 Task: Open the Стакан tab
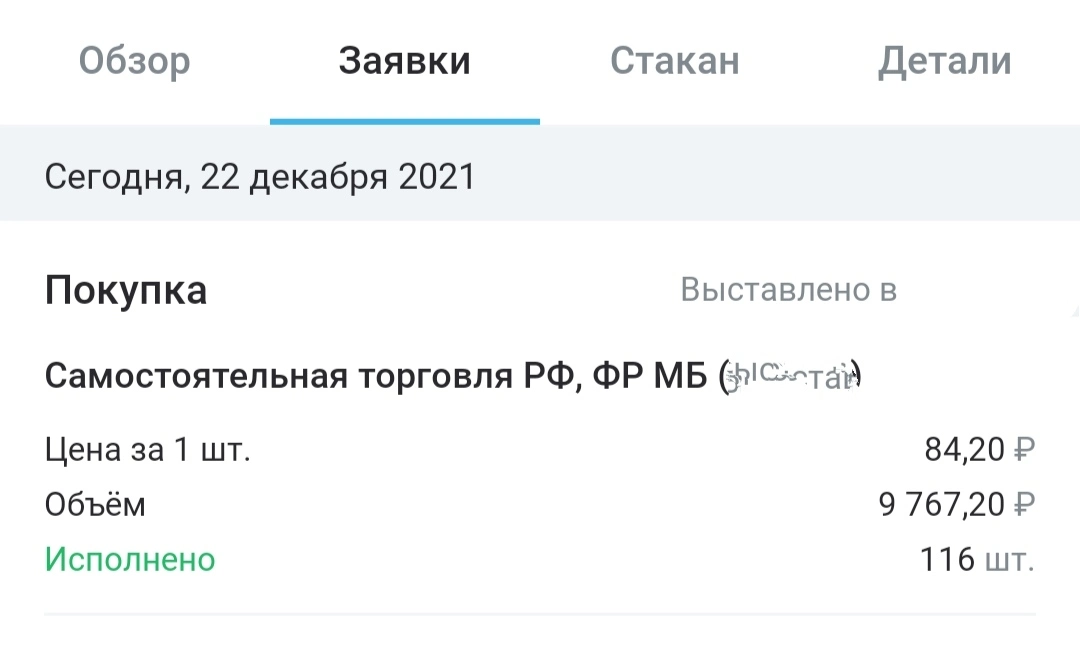coord(675,61)
